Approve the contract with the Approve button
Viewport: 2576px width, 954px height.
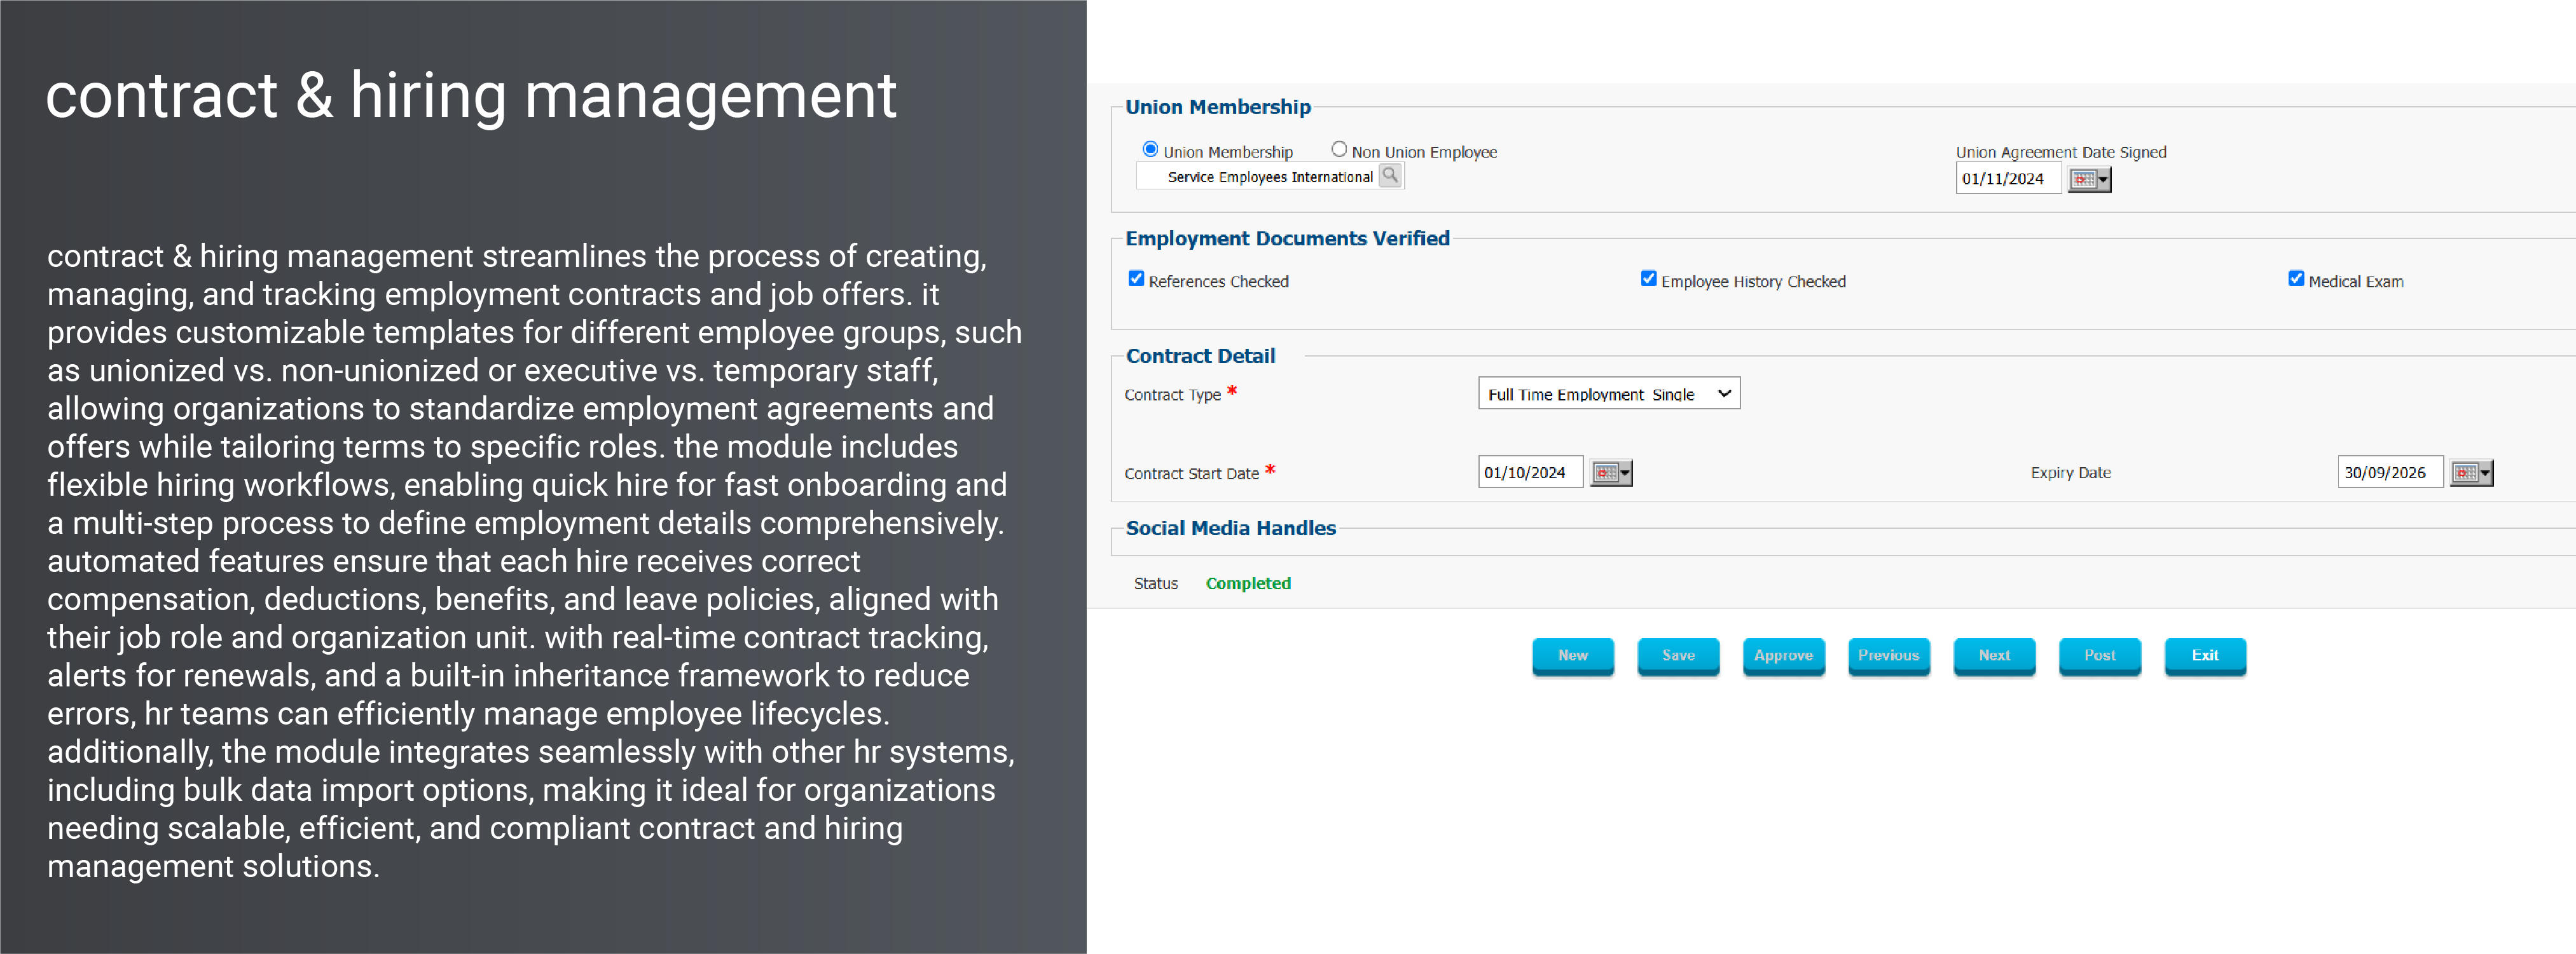[1784, 656]
